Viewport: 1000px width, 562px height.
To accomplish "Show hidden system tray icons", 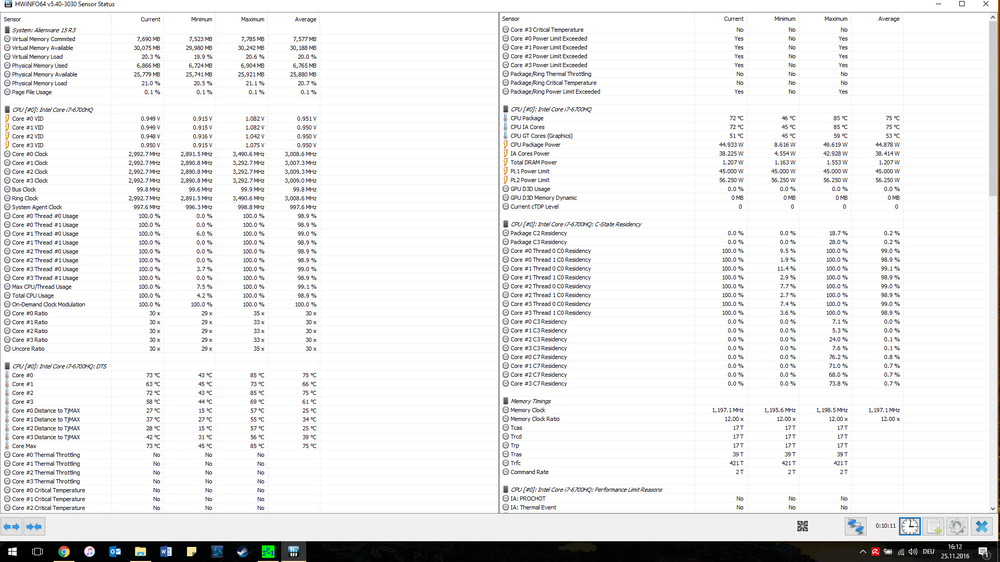I will [863, 551].
